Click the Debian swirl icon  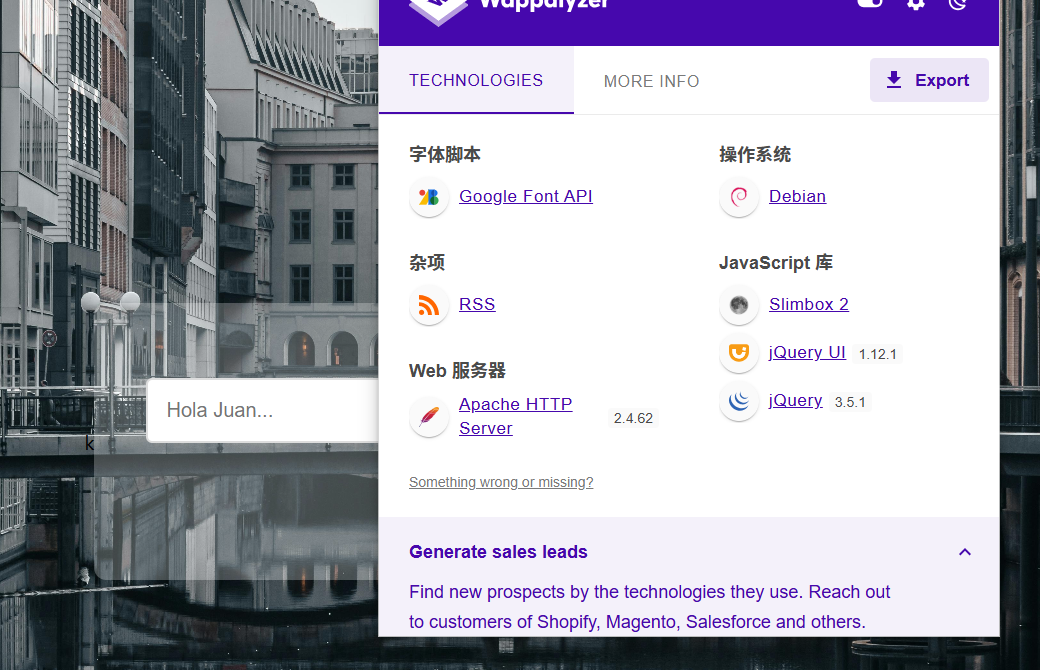point(739,197)
